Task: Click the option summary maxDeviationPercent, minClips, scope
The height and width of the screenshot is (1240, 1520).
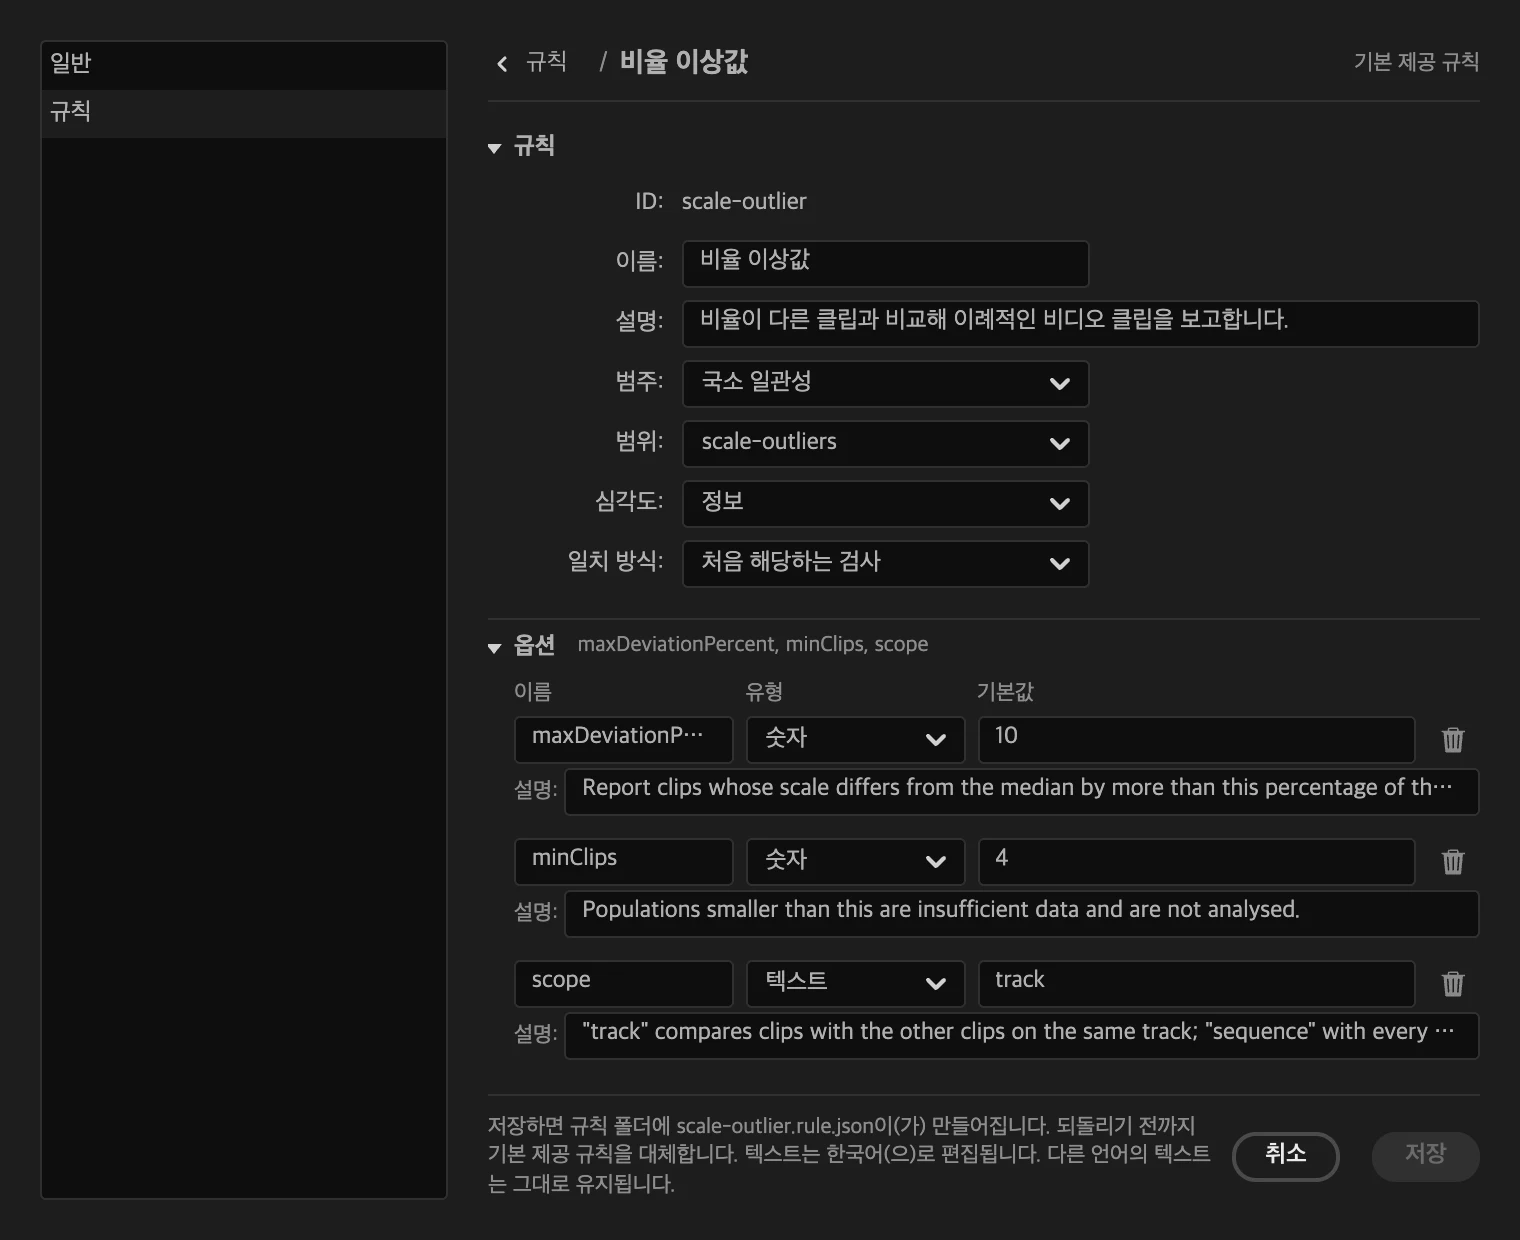Action: pyautogui.click(x=753, y=645)
